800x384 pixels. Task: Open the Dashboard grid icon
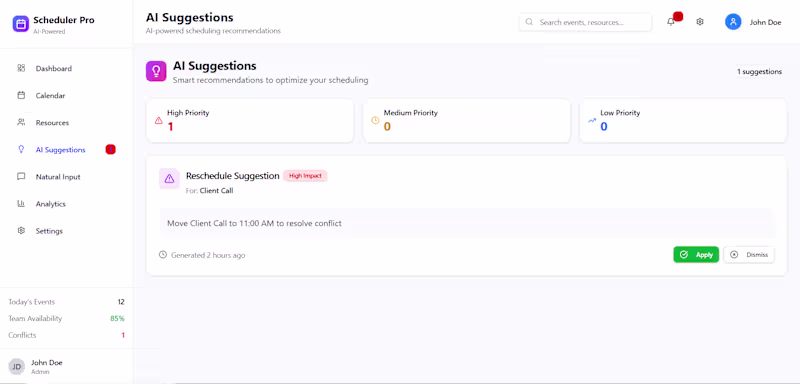(x=21, y=68)
